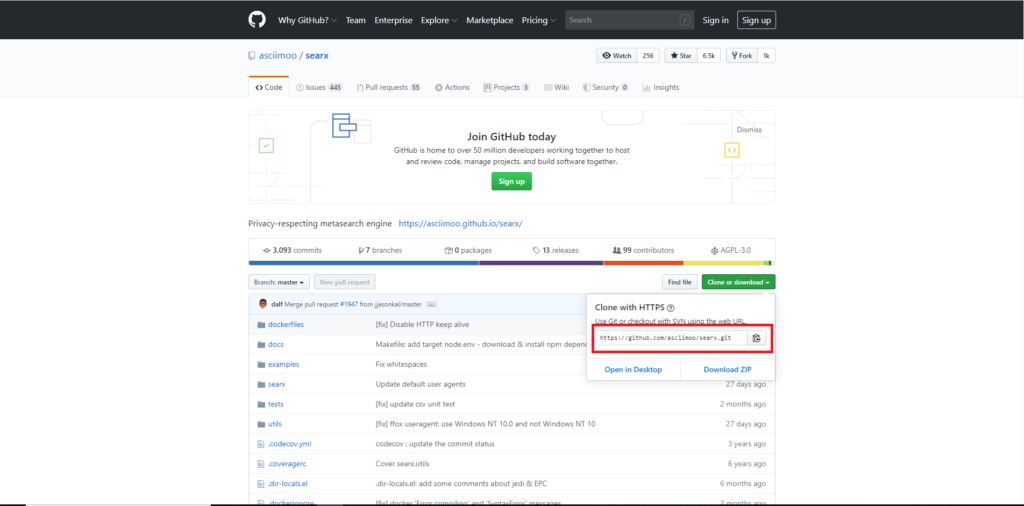The height and width of the screenshot is (506, 1024).
Task: Click the Fork button
Action: 742,56
